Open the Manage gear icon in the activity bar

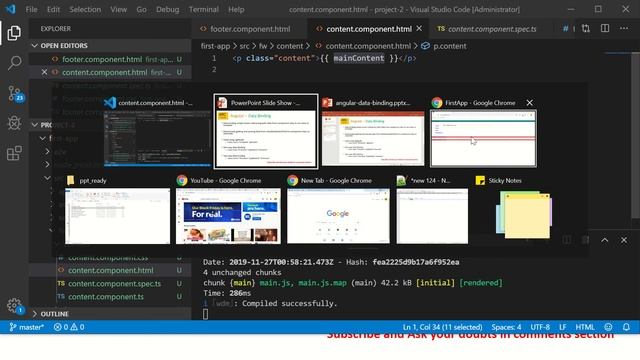14,305
